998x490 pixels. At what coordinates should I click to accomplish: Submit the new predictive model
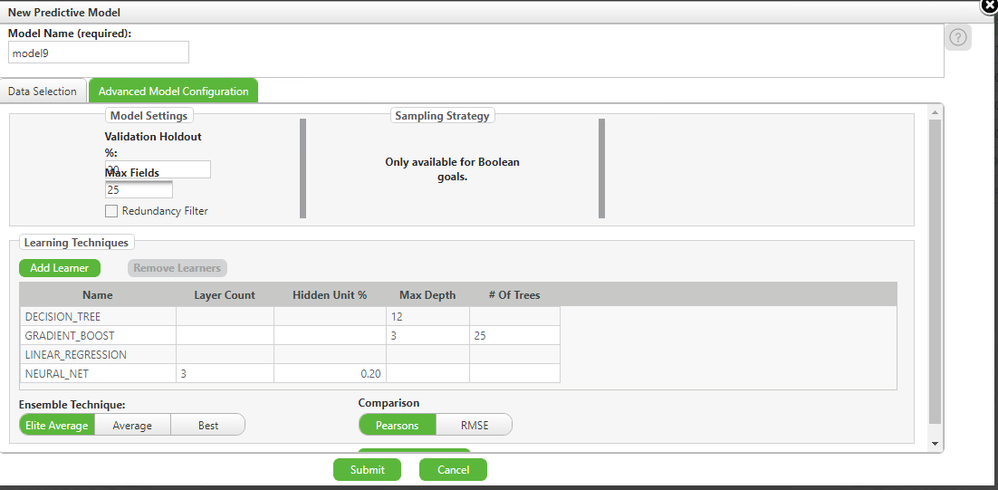coord(367,470)
